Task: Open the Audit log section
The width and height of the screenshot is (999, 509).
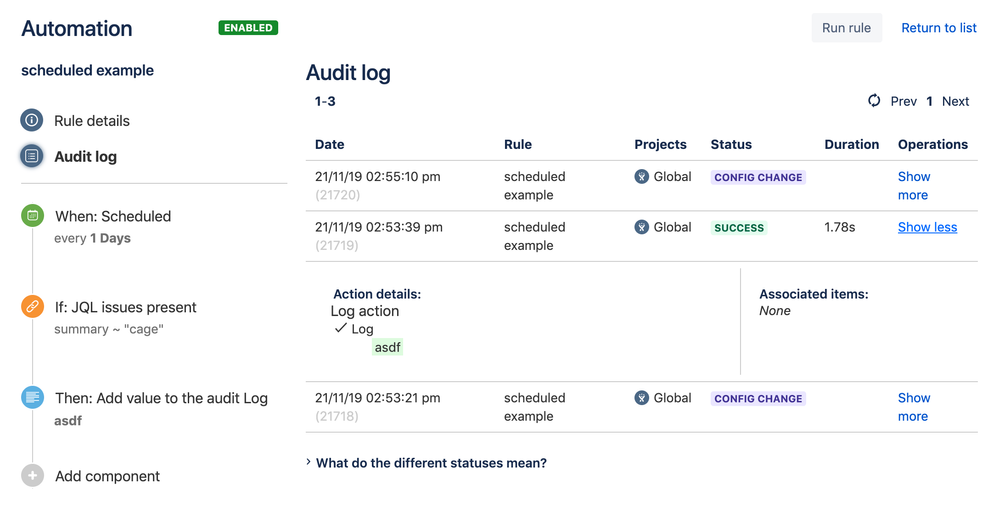Action: click(86, 157)
